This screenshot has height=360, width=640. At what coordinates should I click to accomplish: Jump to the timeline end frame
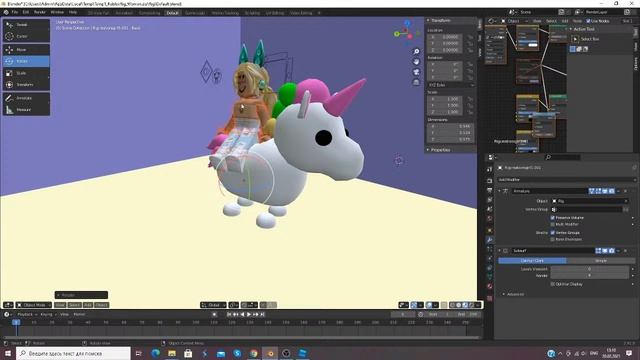tap(262, 314)
